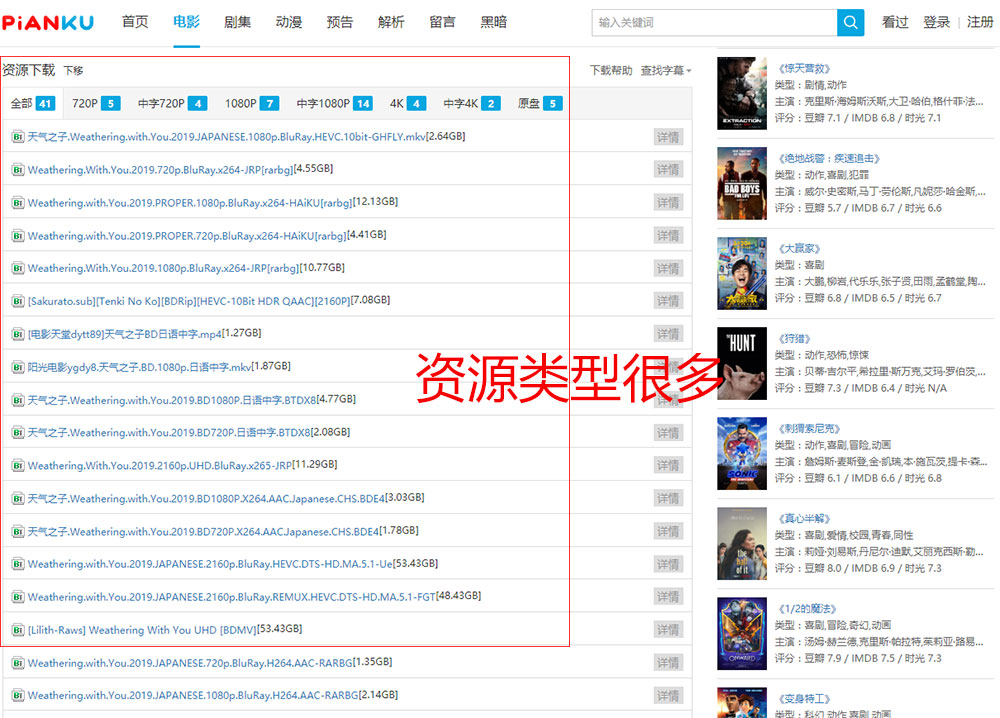1000x718 pixels.
Task: Open The Hunt movie poster thumbnail
Action: click(x=742, y=363)
